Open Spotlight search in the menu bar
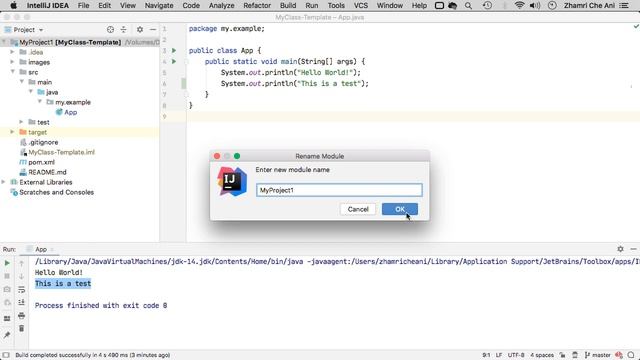Viewport: 640px width, 360px height. pyautogui.click(x=468, y=5)
